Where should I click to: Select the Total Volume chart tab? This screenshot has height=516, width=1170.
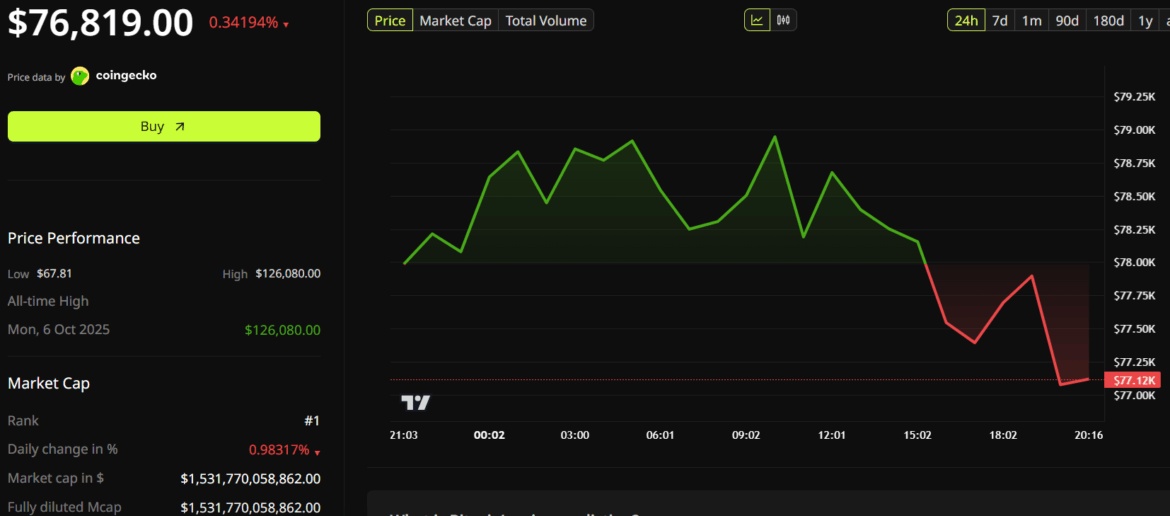(546, 20)
